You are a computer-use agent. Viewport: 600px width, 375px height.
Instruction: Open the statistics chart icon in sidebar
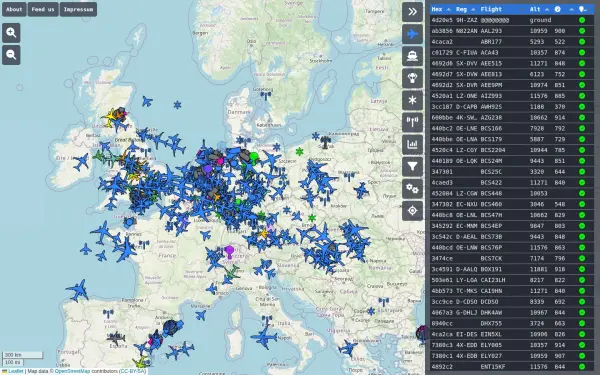(x=412, y=144)
